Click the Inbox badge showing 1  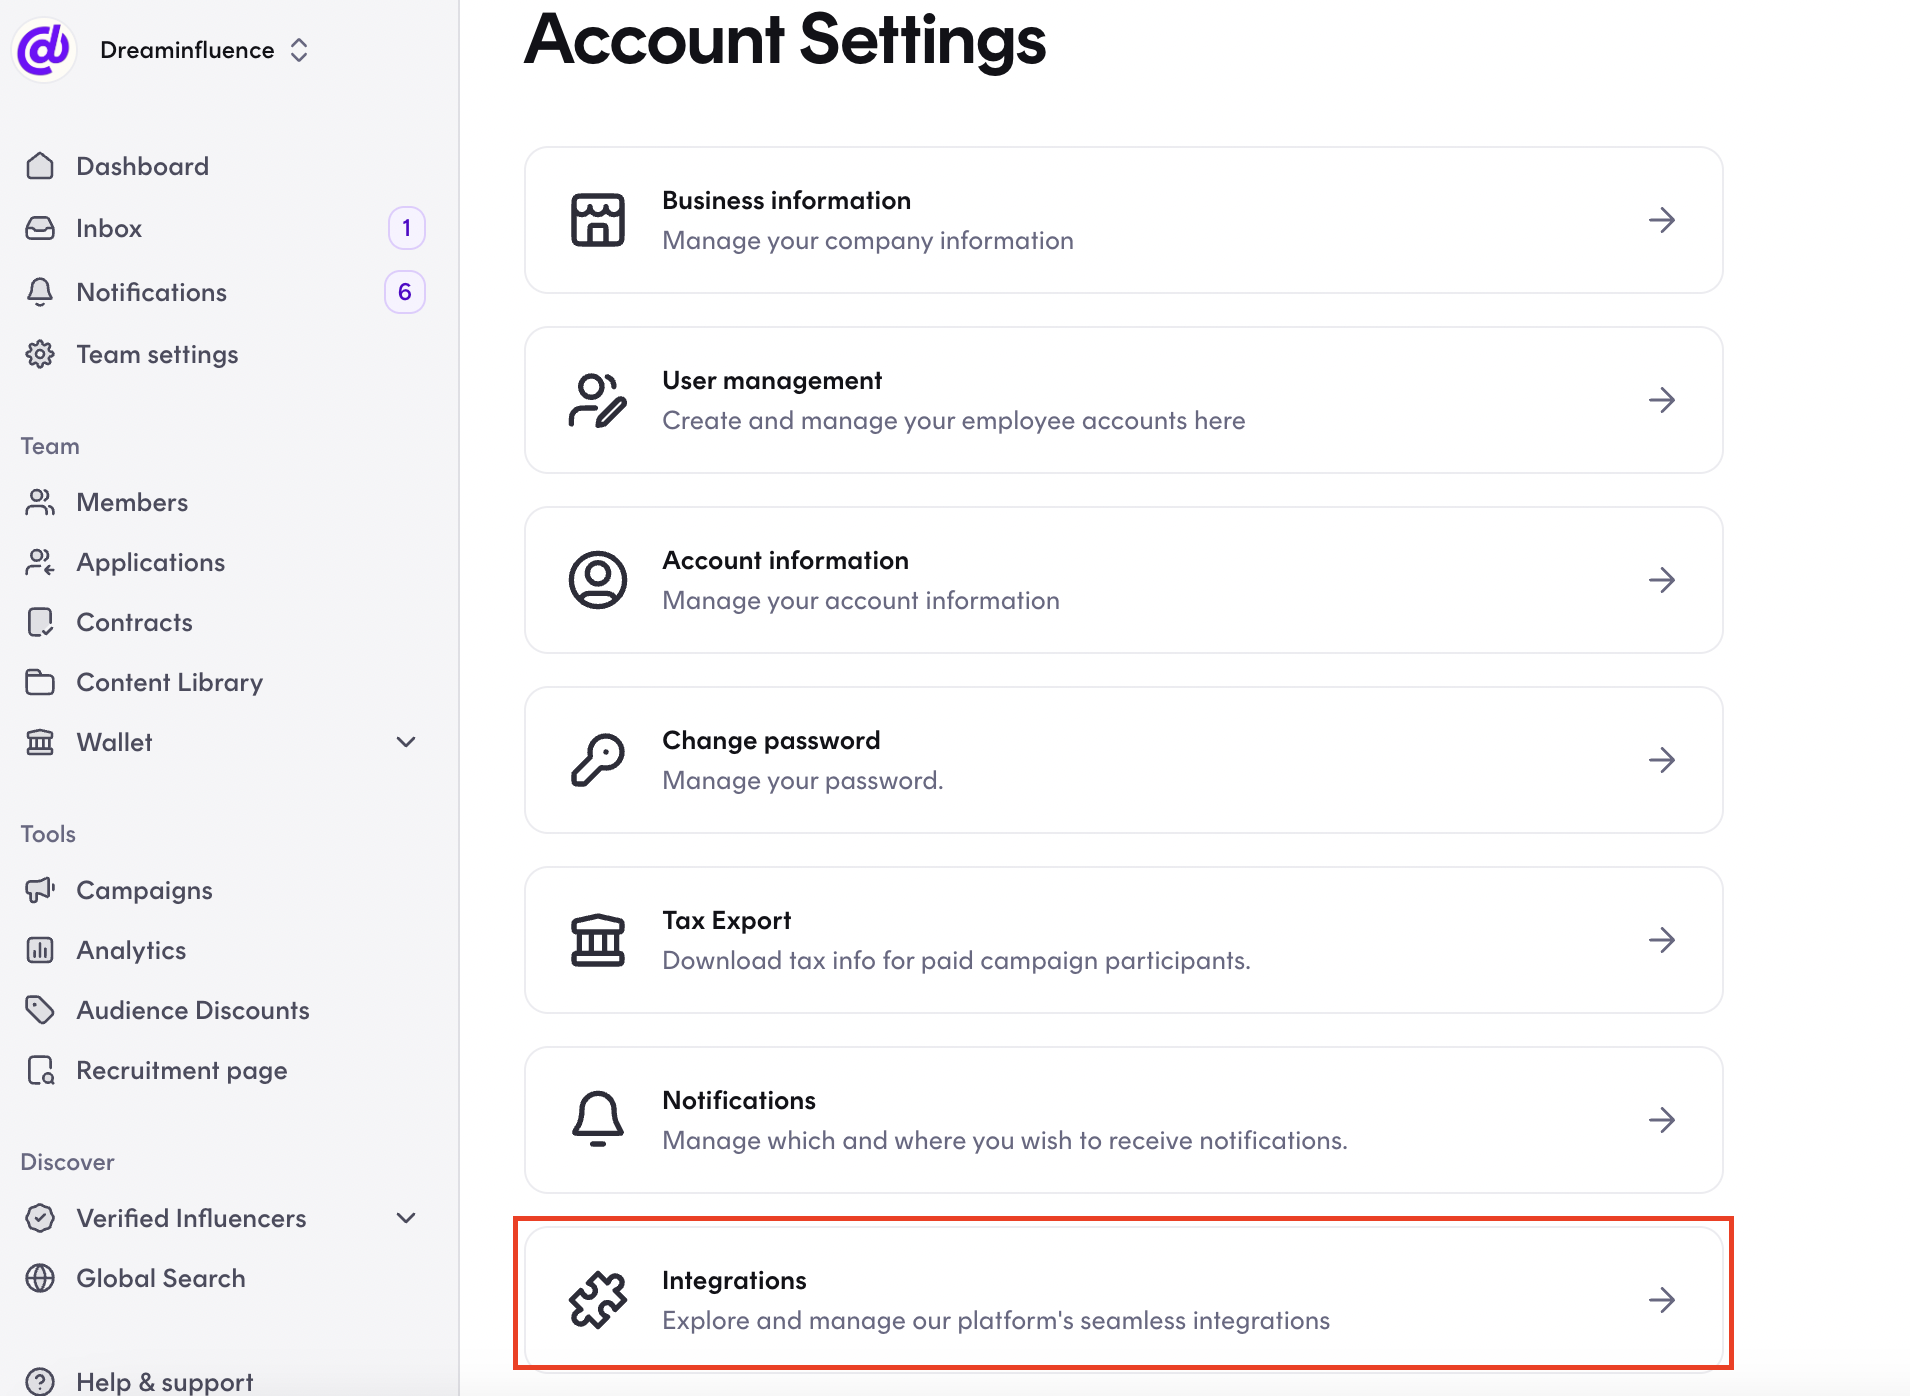pos(406,228)
